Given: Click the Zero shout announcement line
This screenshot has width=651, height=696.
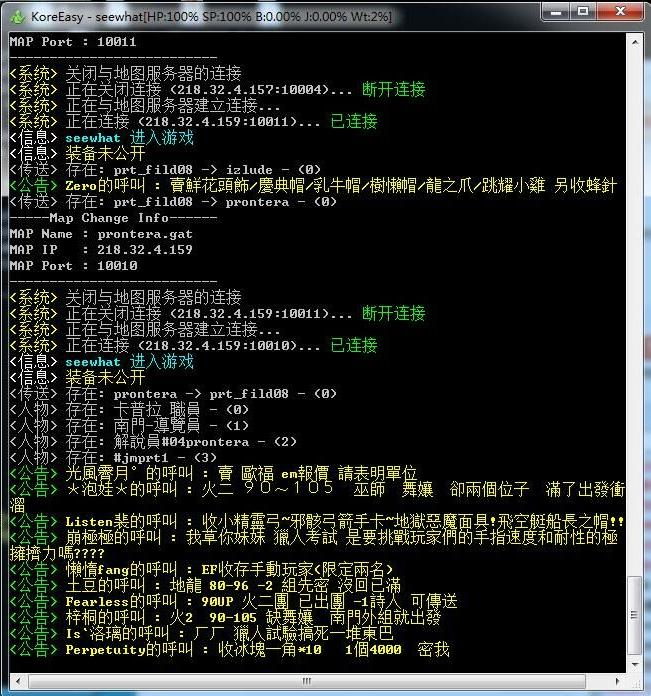Looking at the screenshot, I should (300, 186).
